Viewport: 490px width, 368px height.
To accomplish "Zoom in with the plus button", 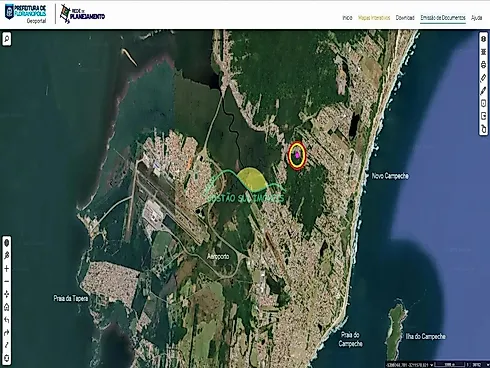I will [x=7, y=269].
